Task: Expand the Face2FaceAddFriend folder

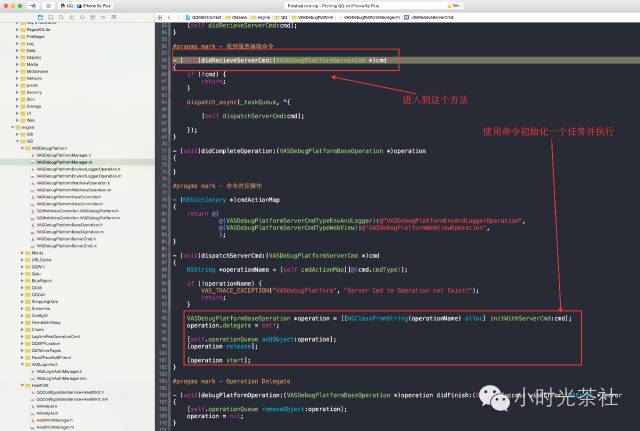Action: click(x=22, y=357)
